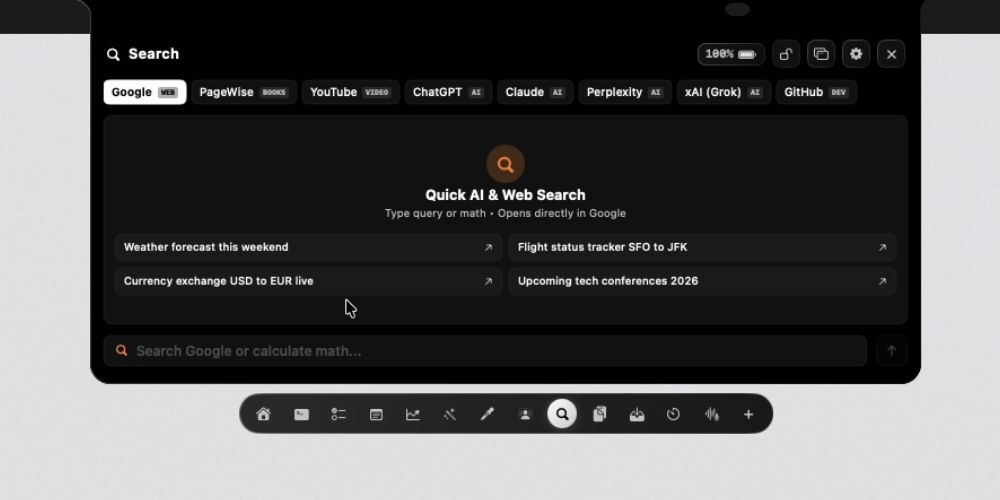
Task: Open the Home icon in the dock
Action: [x=263, y=415]
